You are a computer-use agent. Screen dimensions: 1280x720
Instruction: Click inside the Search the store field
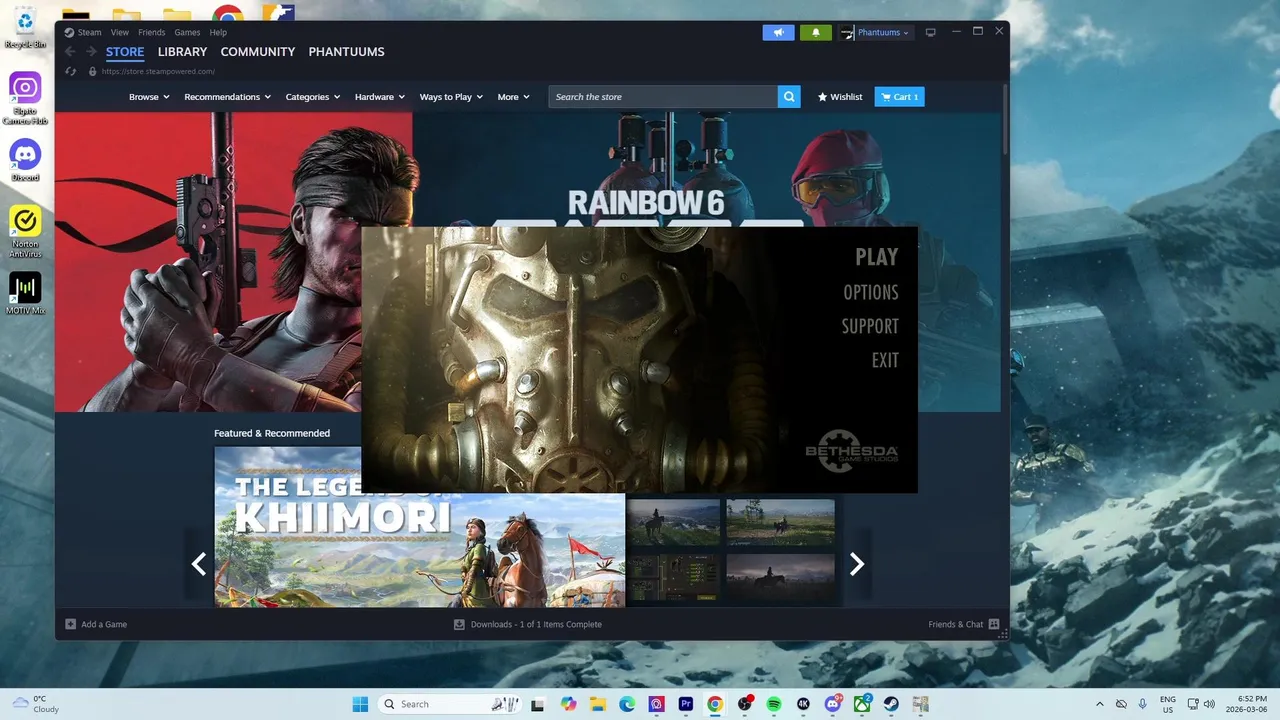point(663,97)
